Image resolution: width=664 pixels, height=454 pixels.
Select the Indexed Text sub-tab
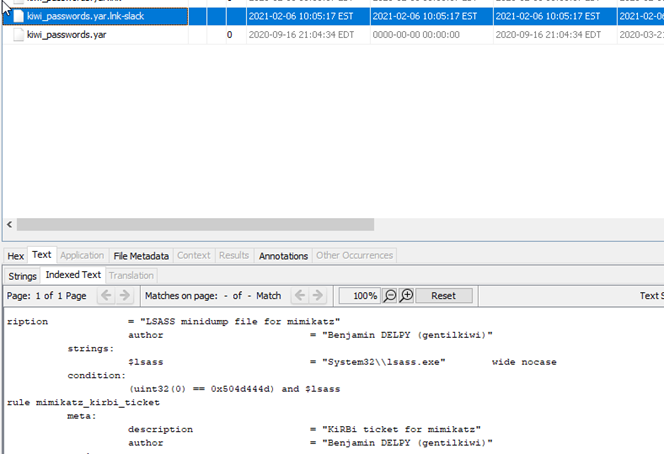[x=72, y=275]
